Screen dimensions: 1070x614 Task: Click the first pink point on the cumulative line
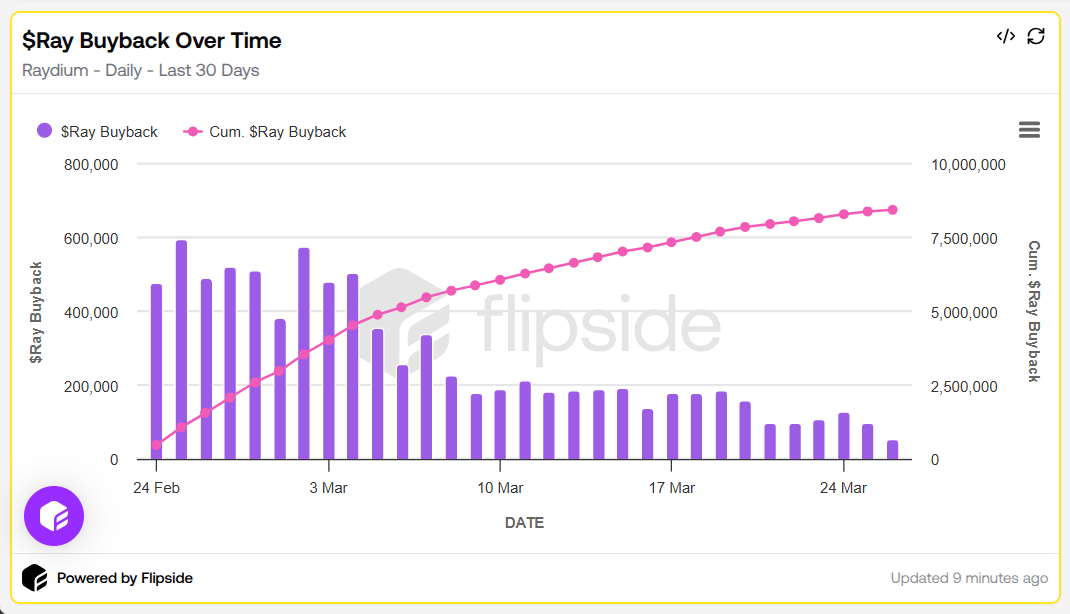pyautogui.click(x=156, y=445)
